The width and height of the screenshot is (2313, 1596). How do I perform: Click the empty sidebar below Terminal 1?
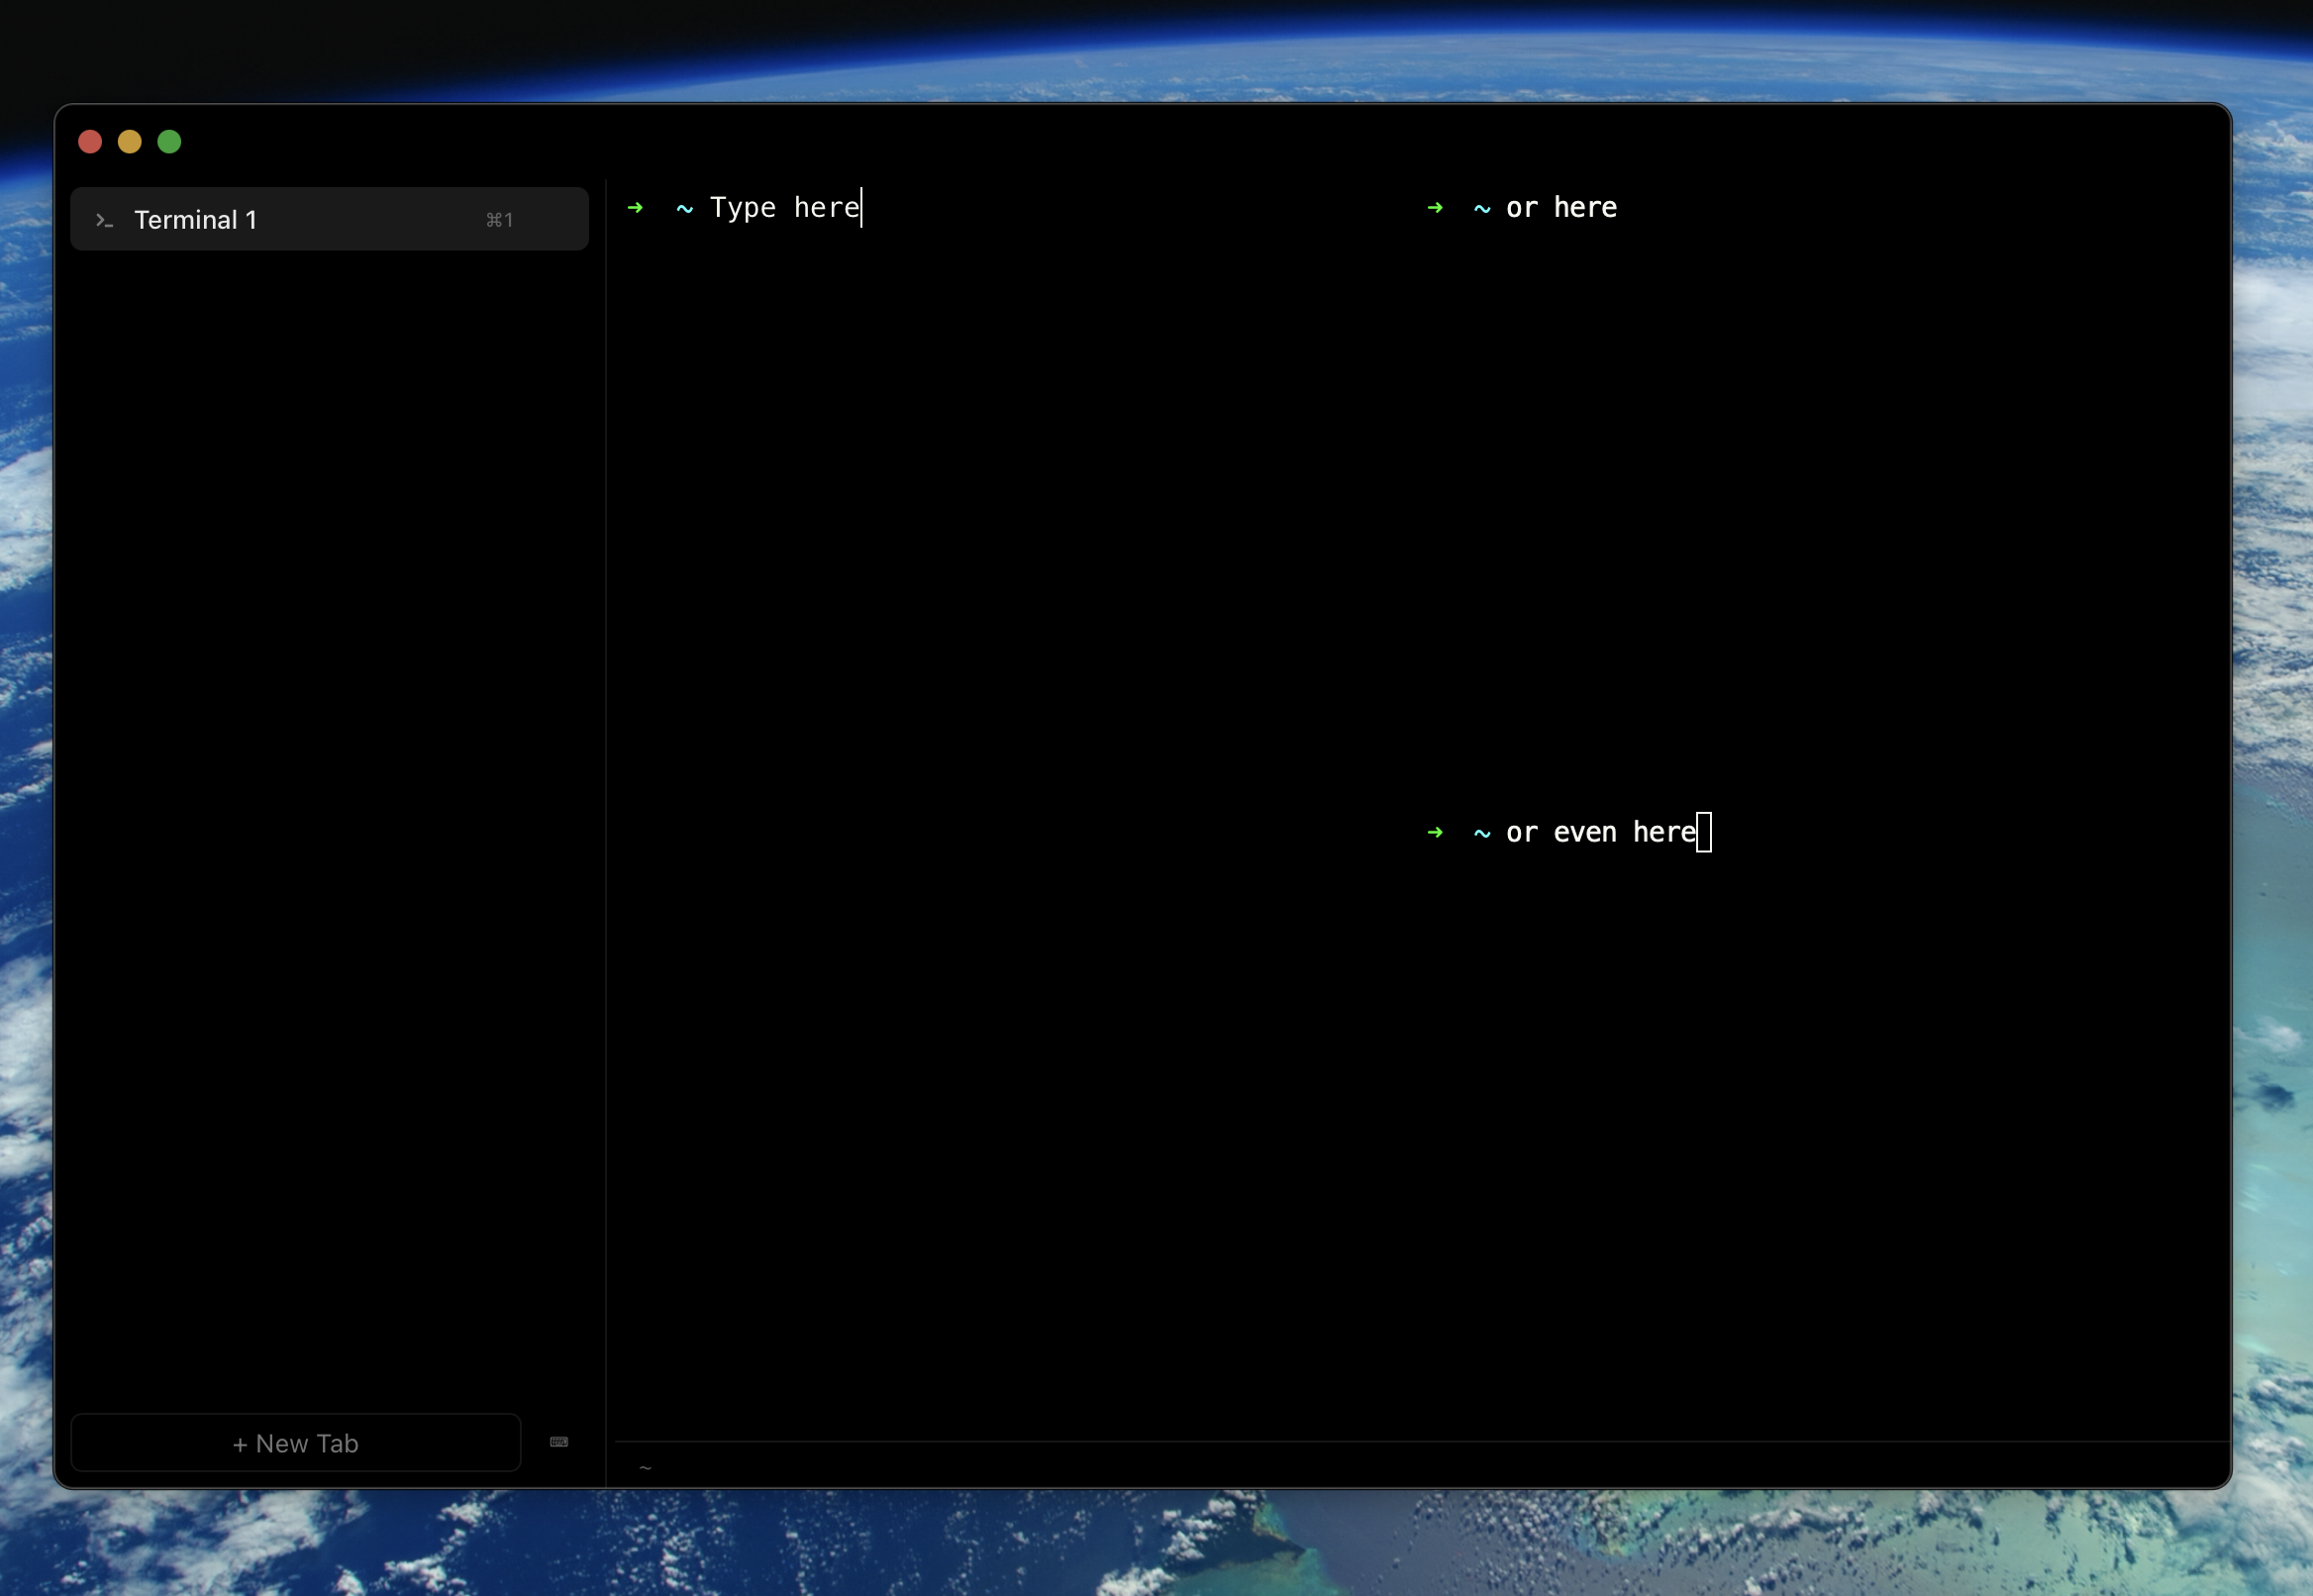tap(330, 800)
